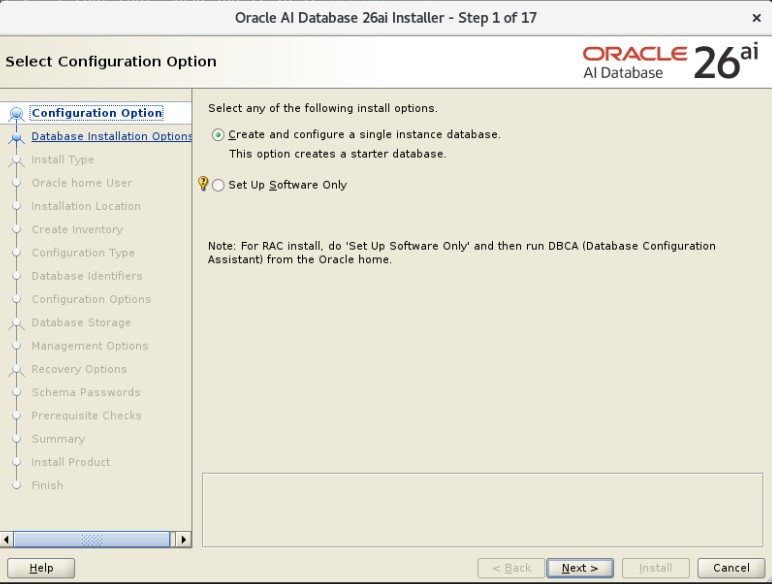
Task: Click the Oracle home User step label
Action: (82, 183)
